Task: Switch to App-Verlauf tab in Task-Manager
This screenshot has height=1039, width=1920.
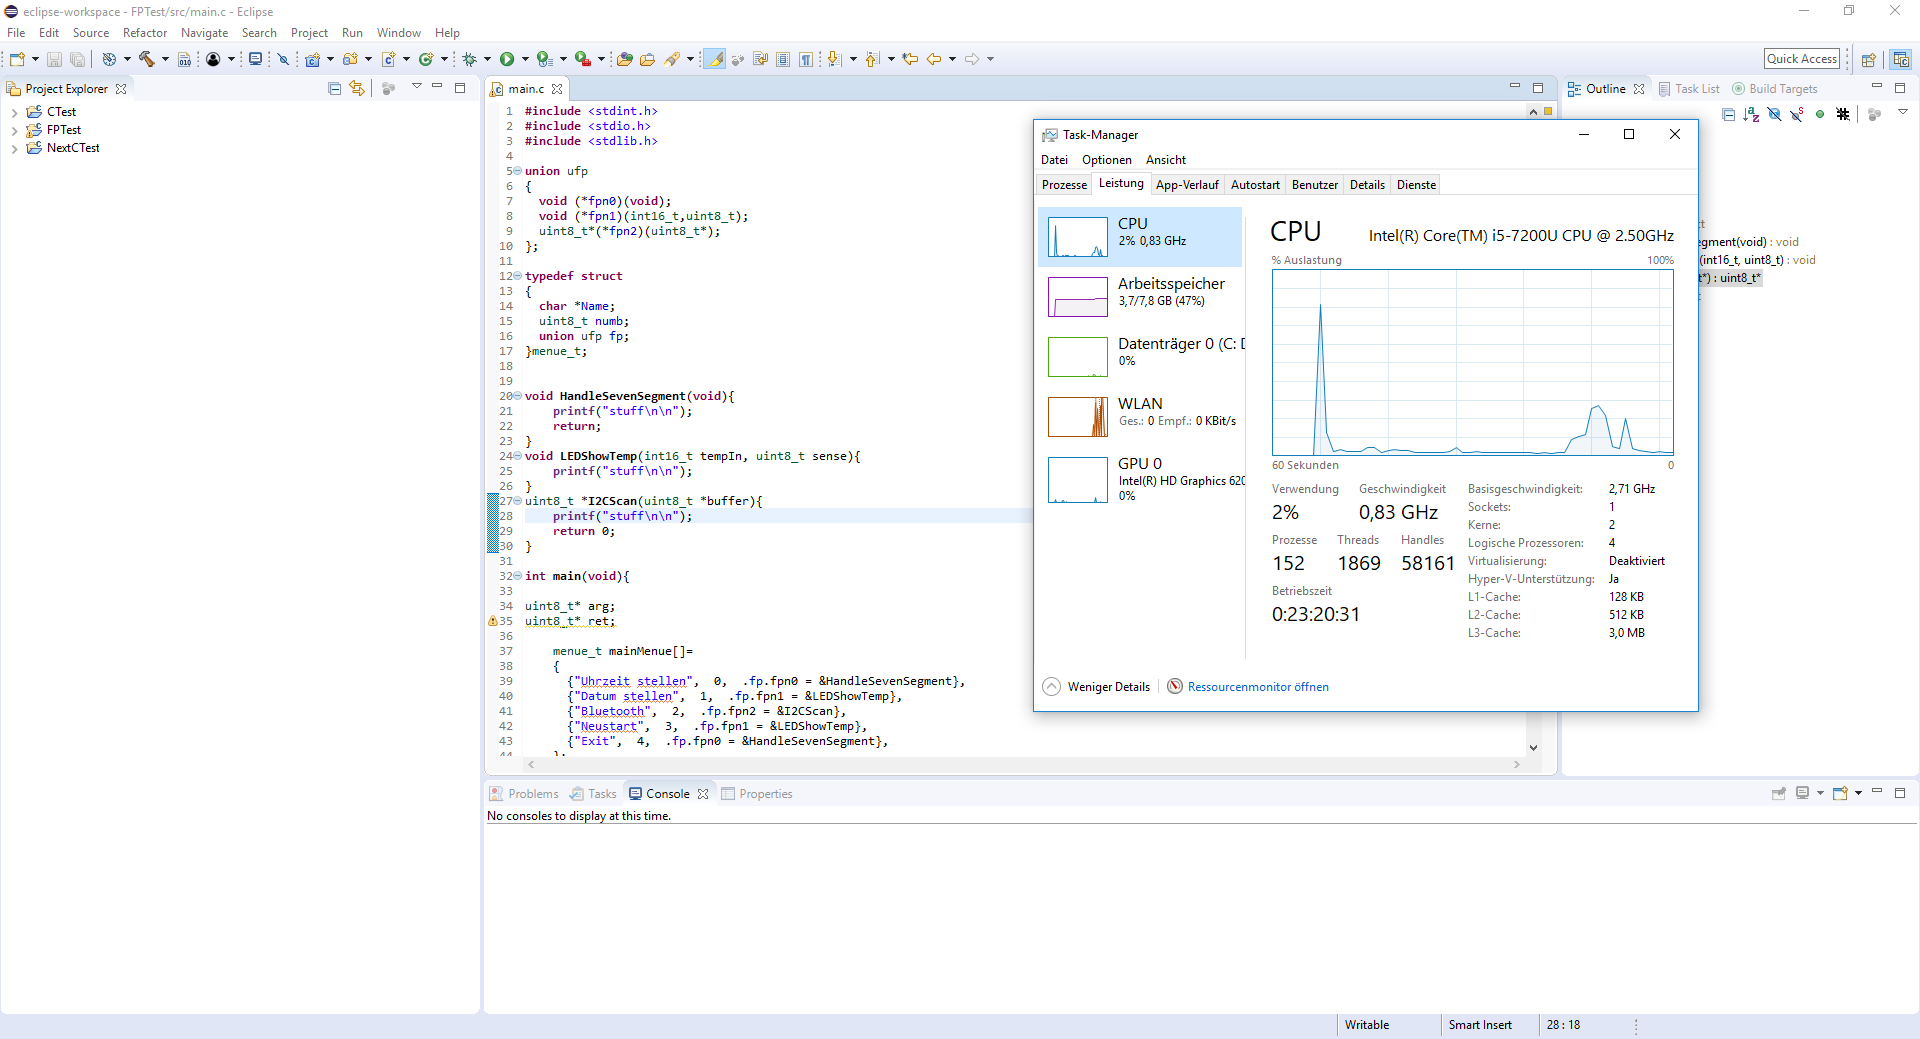Action: (1187, 185)
